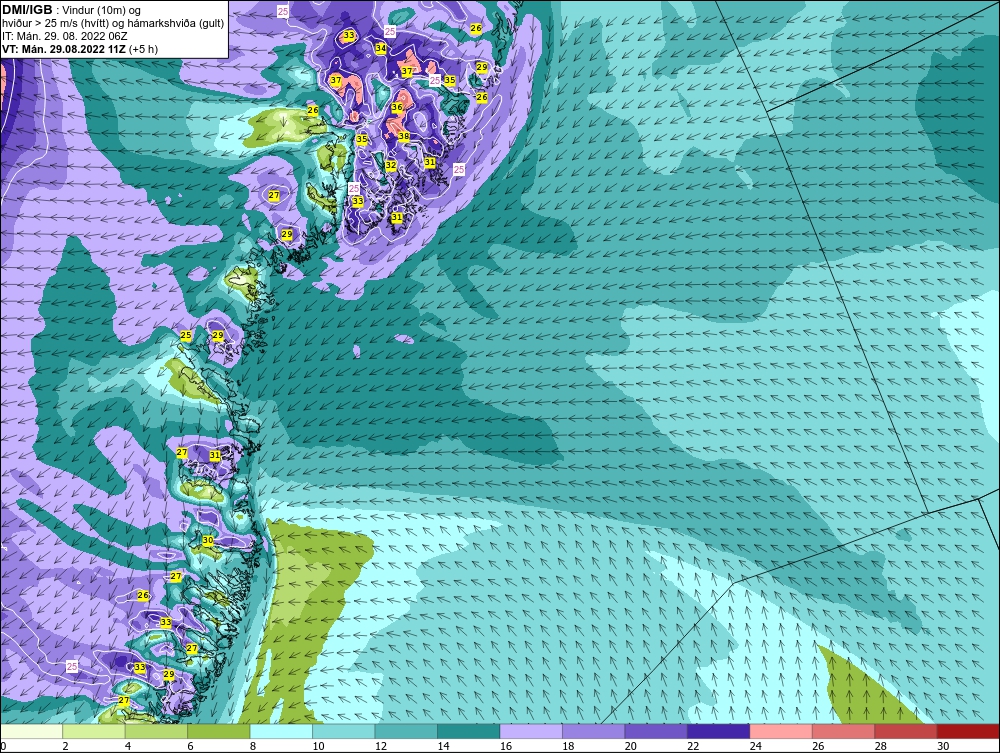Click the title line beginning "hviður > 25 m/s"
The width and height of the screenshot is (1000, 753).
[x=113, y=24]
